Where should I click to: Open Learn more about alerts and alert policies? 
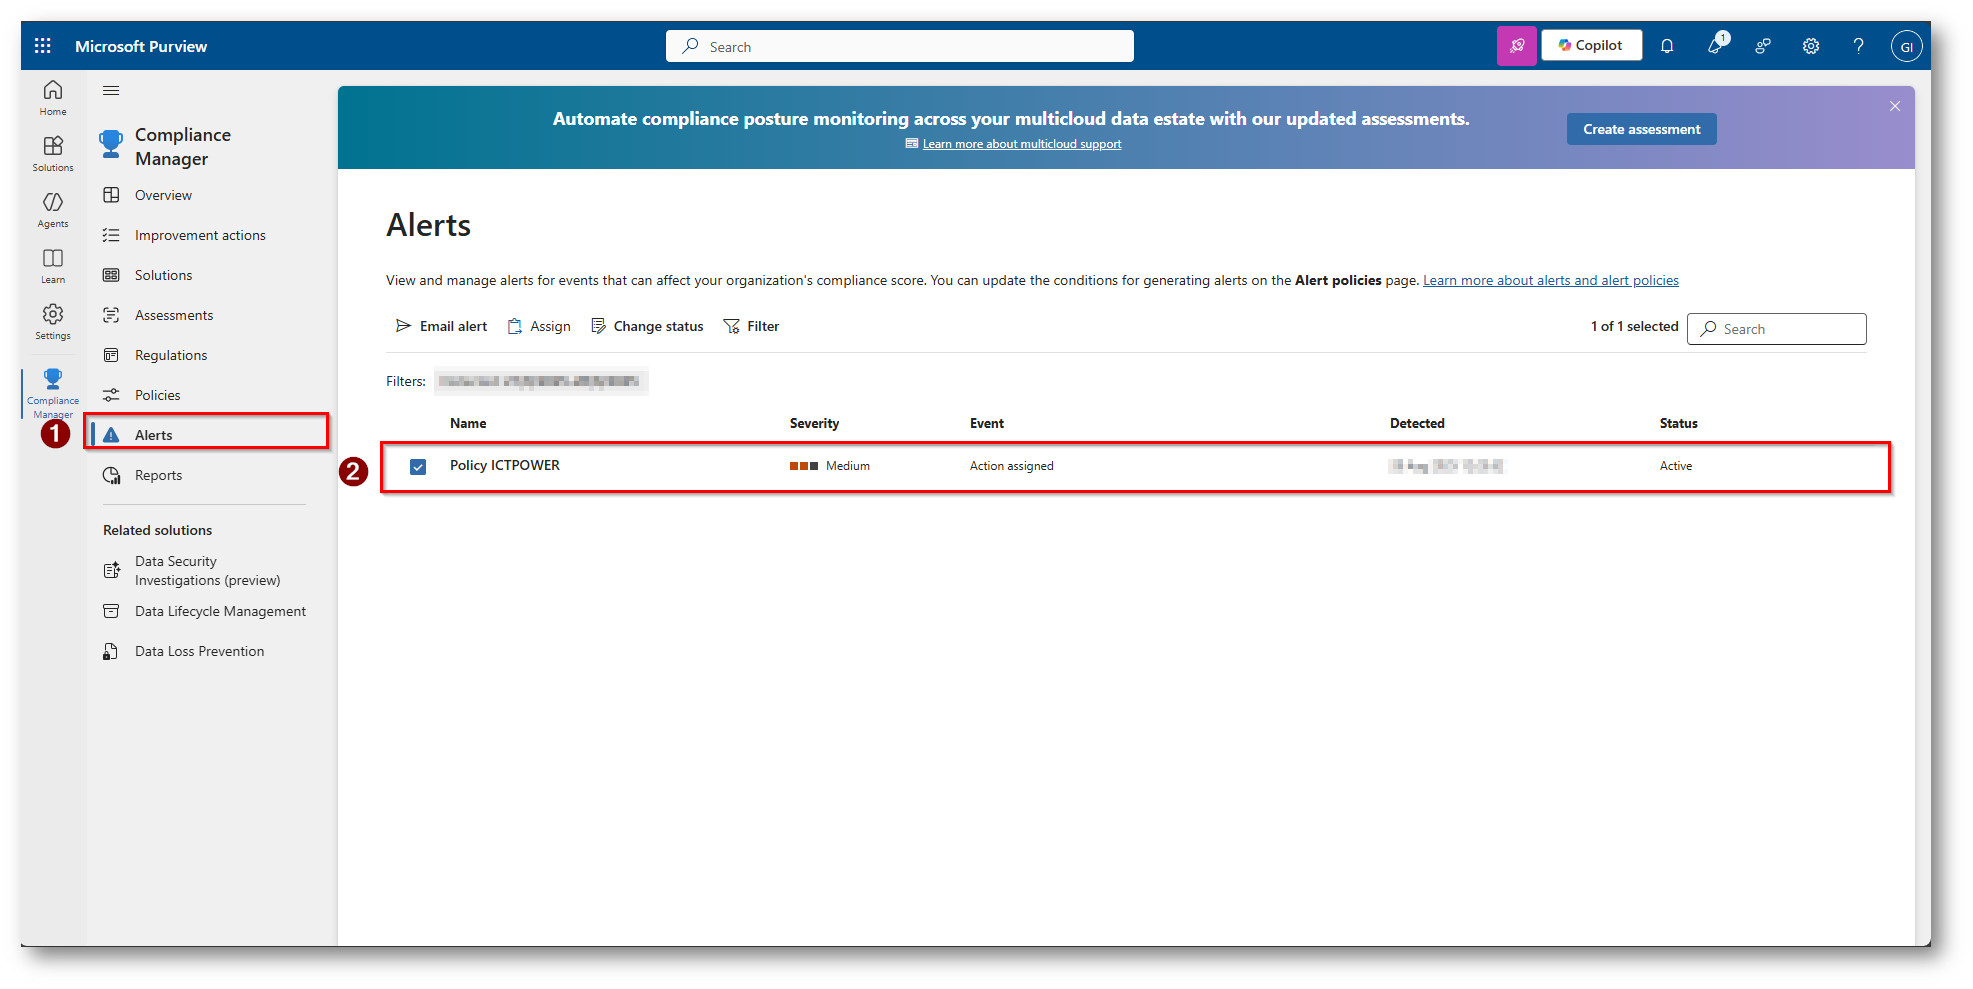pyautogui.click(x=1551, y=280)
